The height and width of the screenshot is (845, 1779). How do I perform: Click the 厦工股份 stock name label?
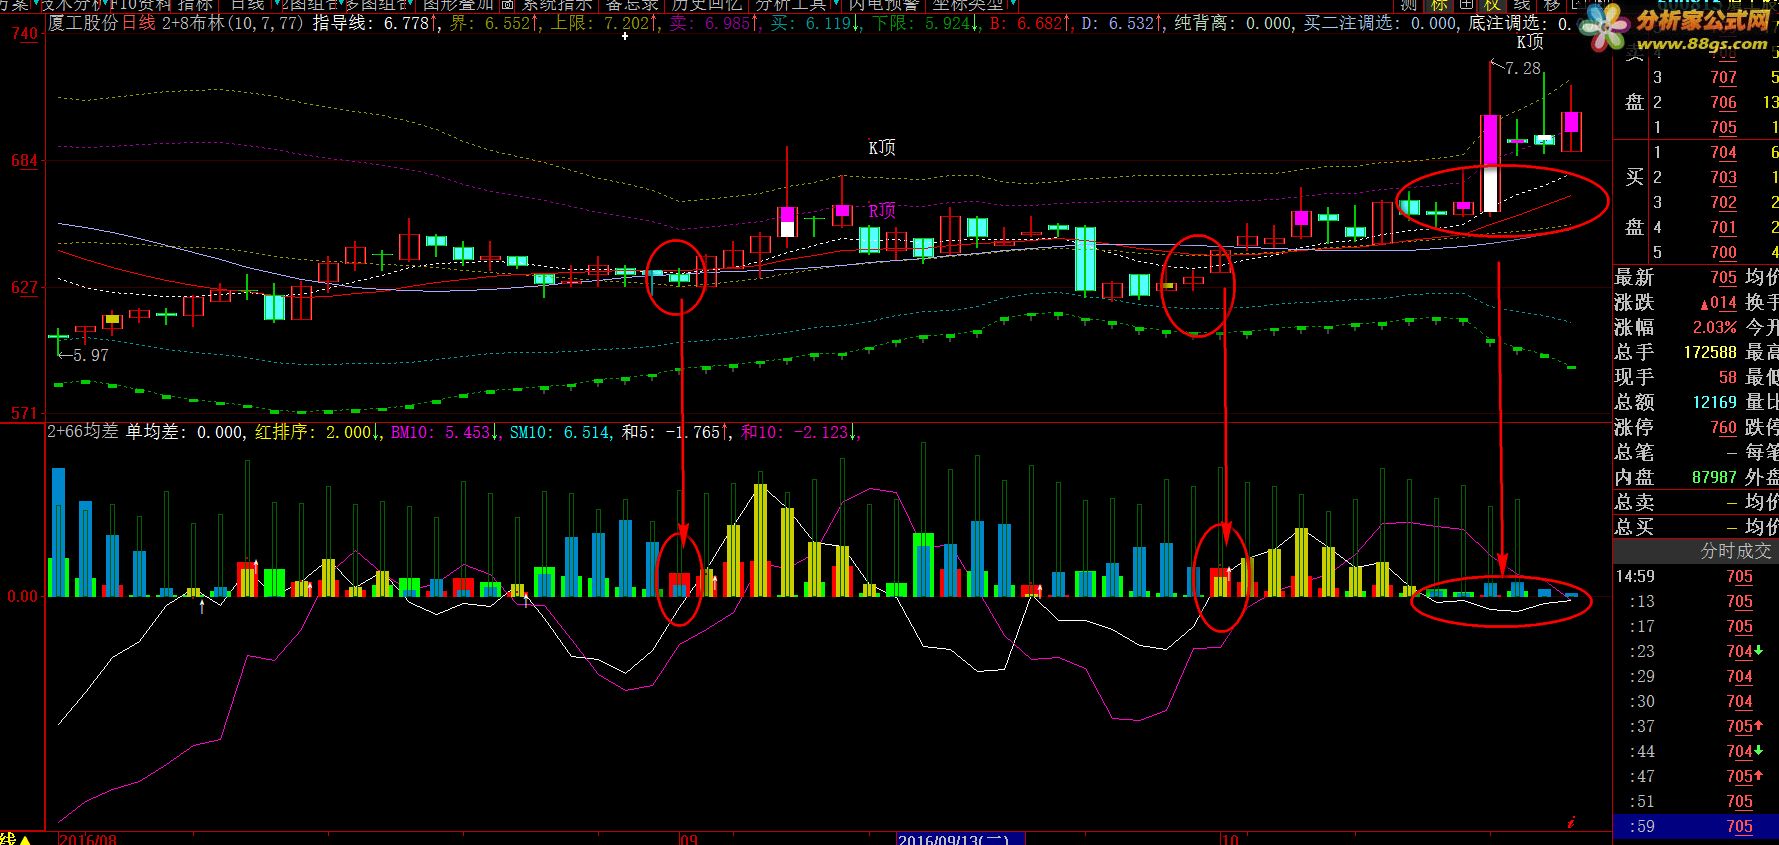[82, 22]
